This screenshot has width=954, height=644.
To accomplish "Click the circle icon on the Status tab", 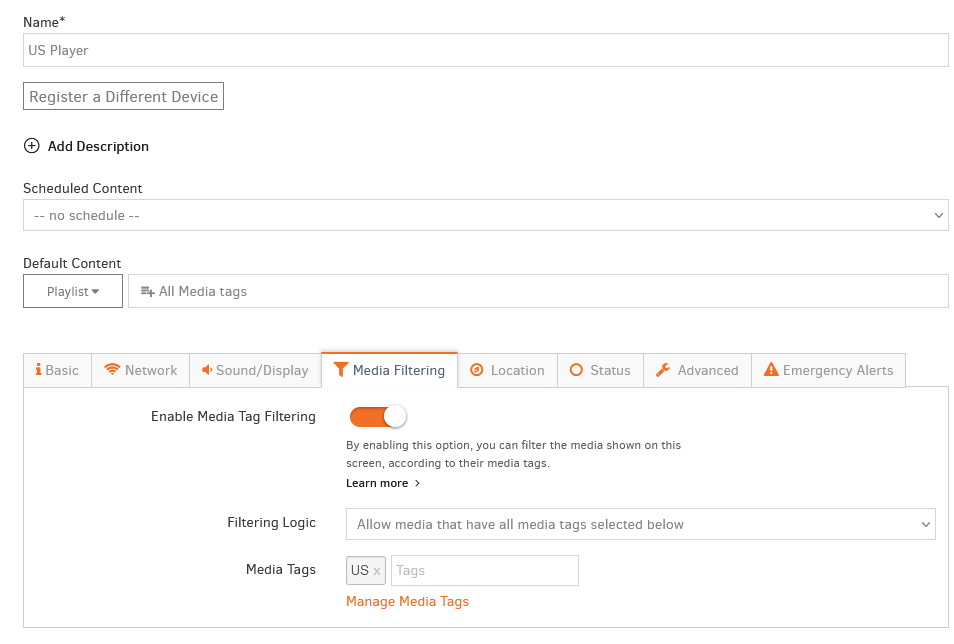I will point(577,370).
